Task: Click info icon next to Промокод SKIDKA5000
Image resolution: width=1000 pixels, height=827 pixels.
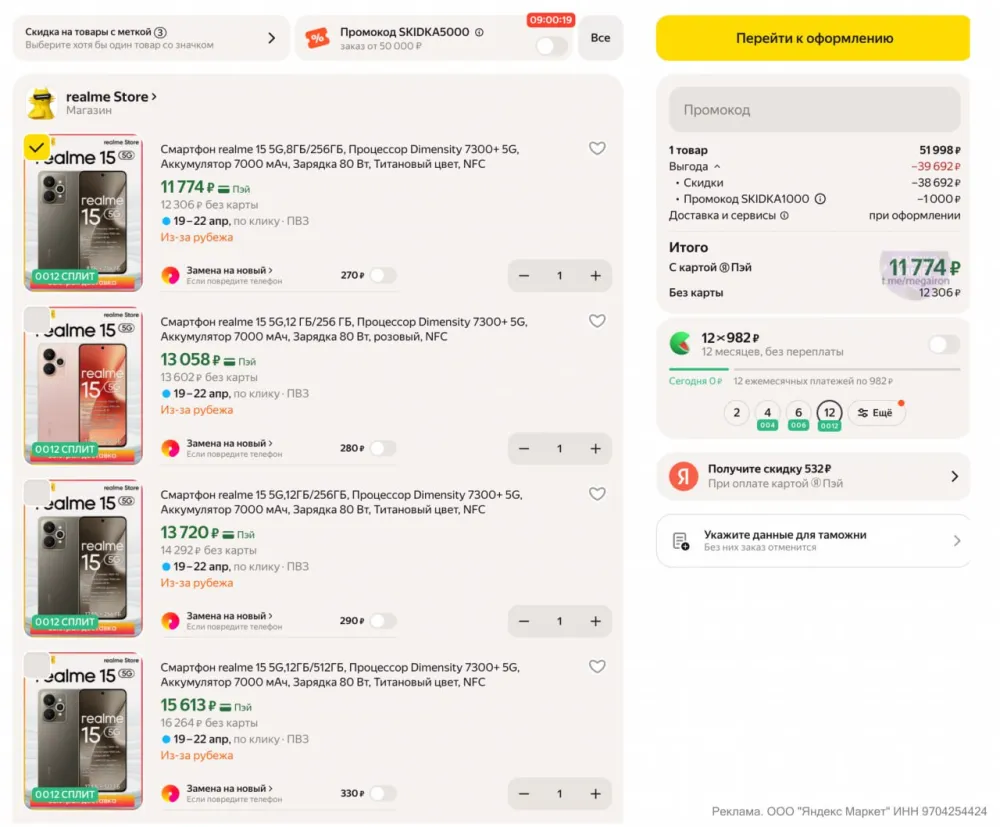Action: (479, 32)
